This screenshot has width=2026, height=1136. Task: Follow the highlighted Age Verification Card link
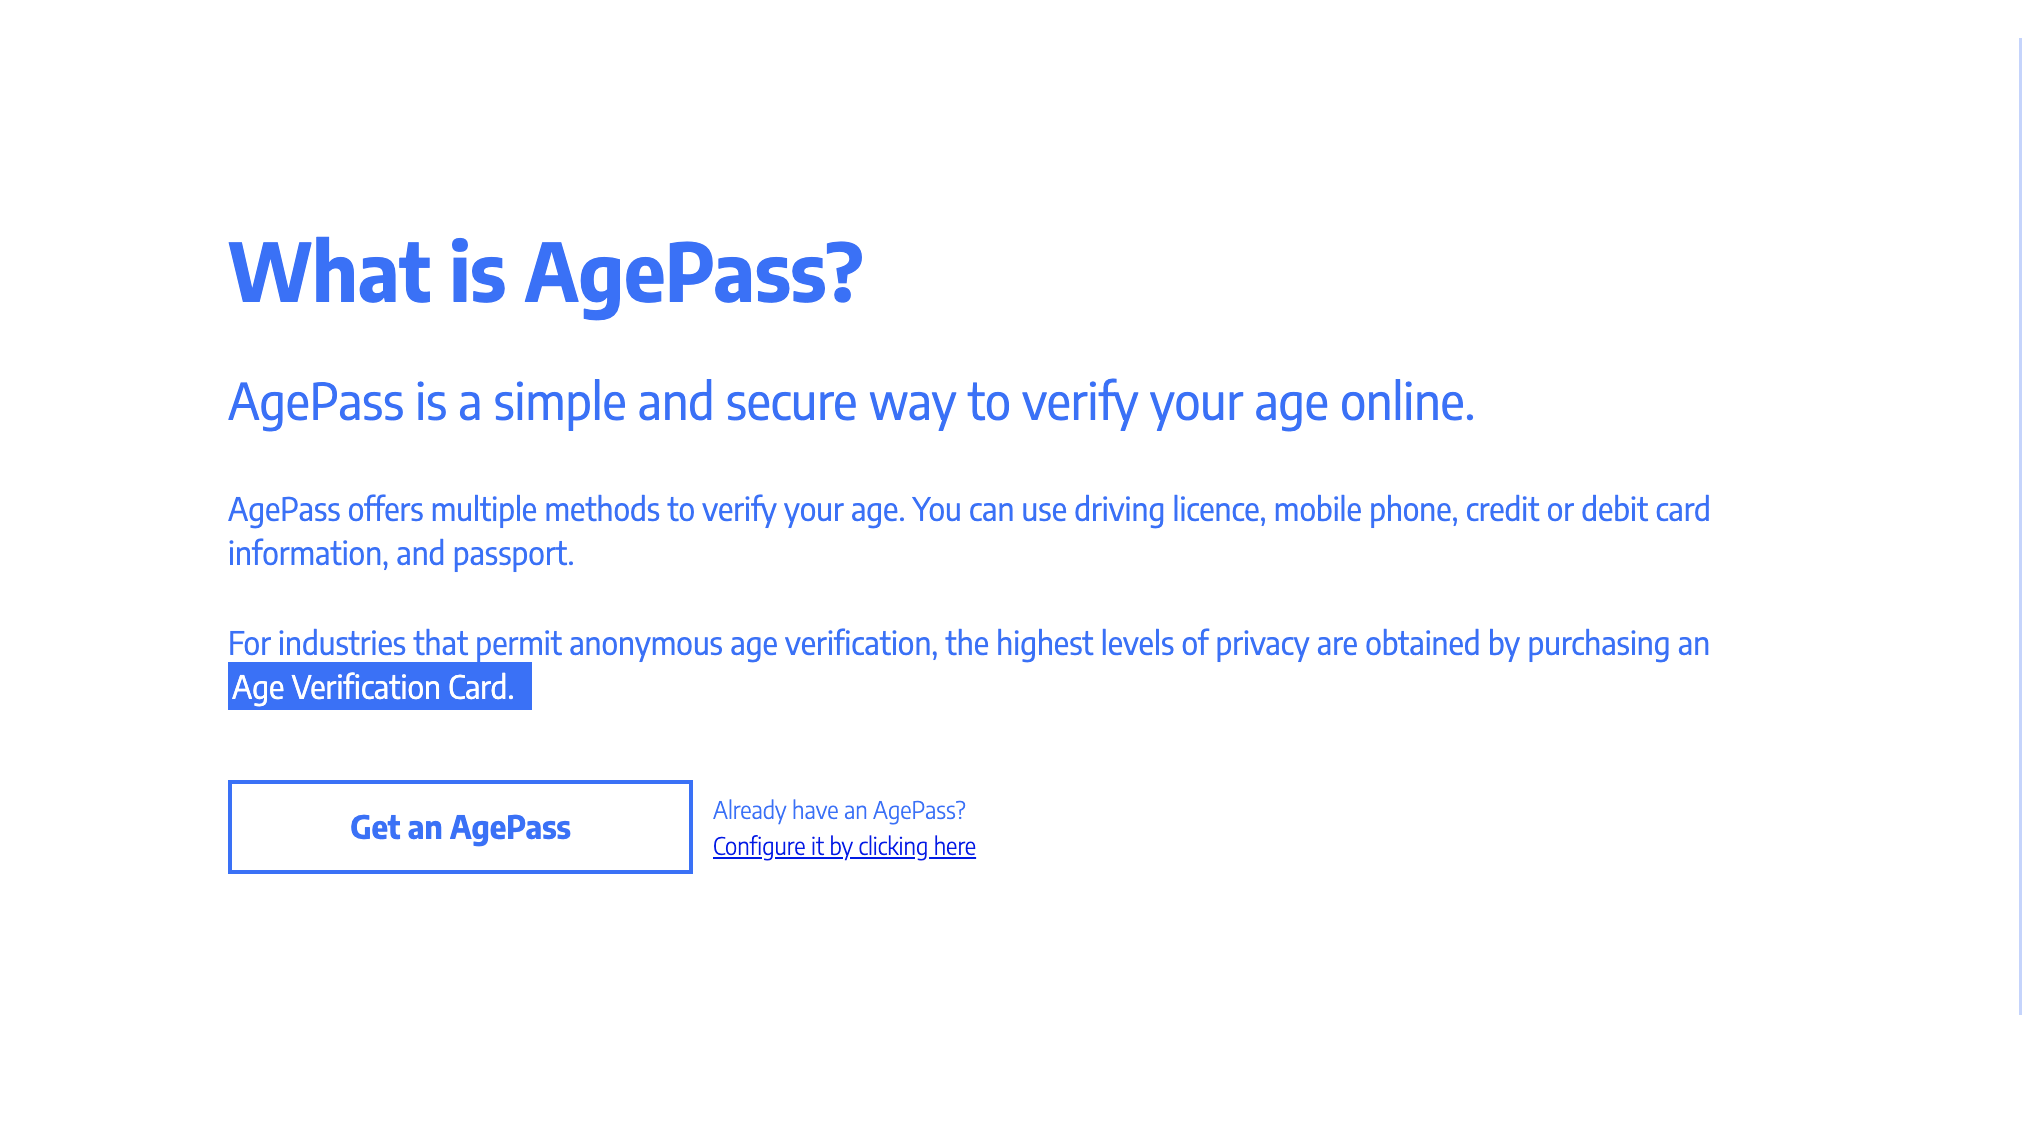[x=373, y=688]
